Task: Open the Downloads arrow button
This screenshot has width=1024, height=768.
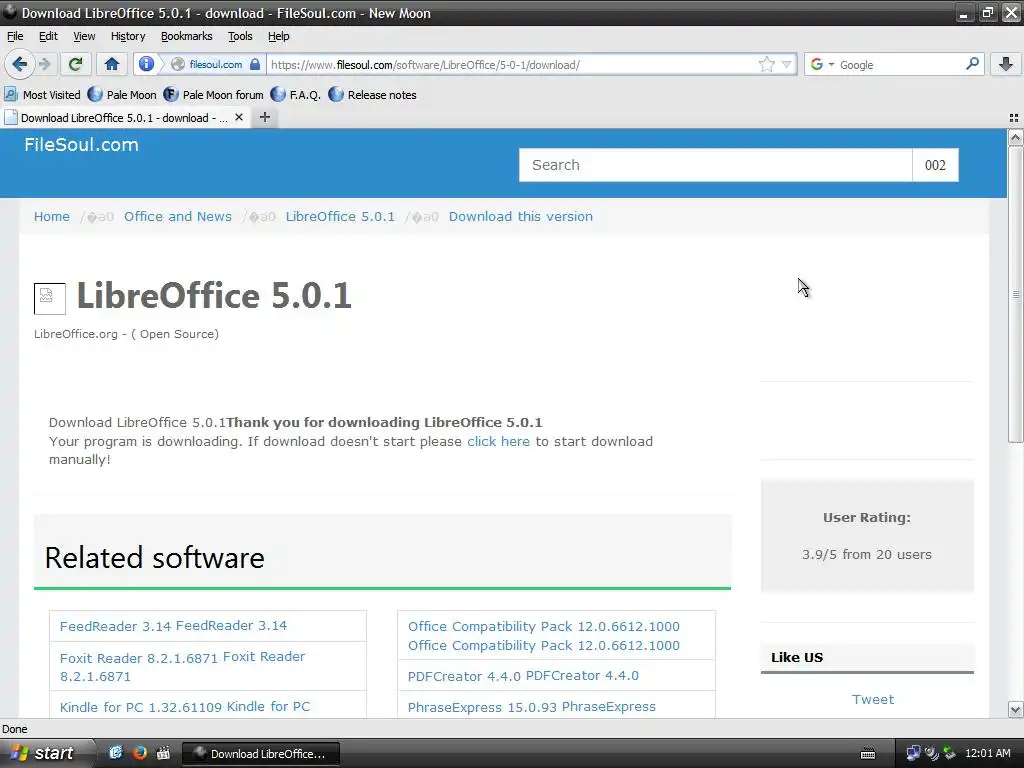Action: pos(1006,64)
